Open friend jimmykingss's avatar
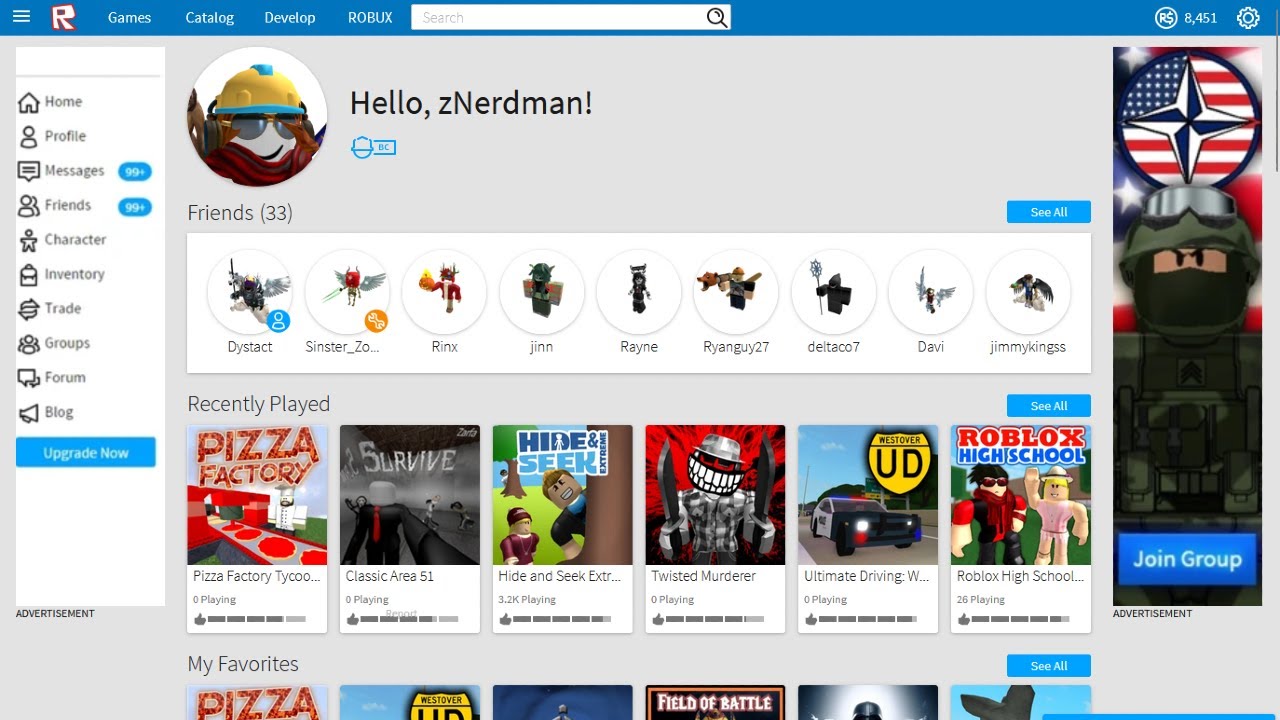 point(1028,291)
